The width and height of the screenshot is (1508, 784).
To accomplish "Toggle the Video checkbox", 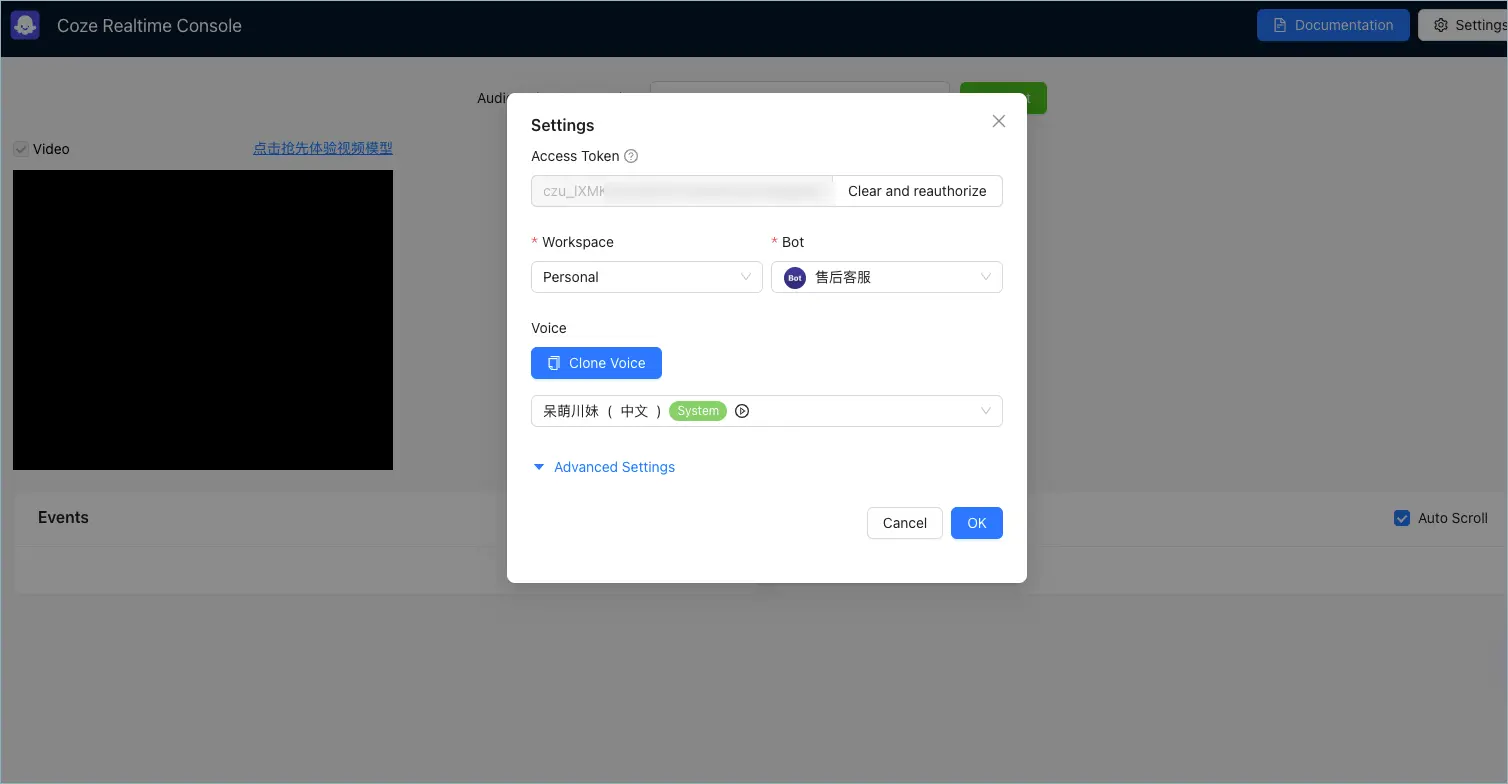I will click(x=21, y=149).
